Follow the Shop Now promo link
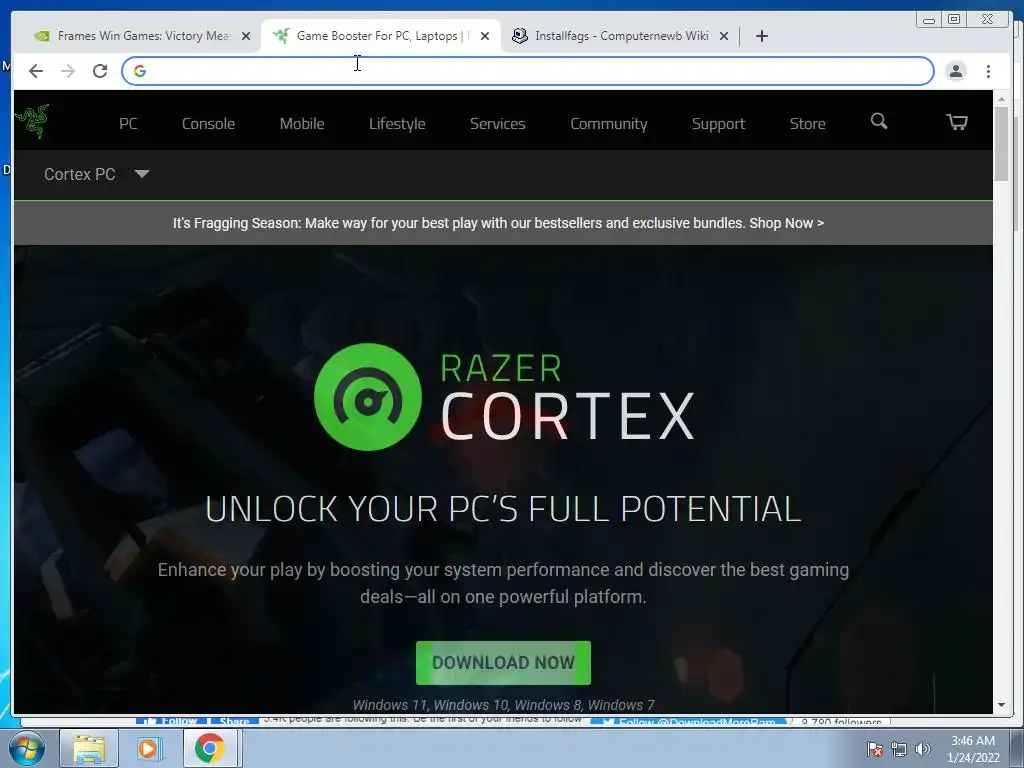 pyautogui.click(x=786, y=223)
